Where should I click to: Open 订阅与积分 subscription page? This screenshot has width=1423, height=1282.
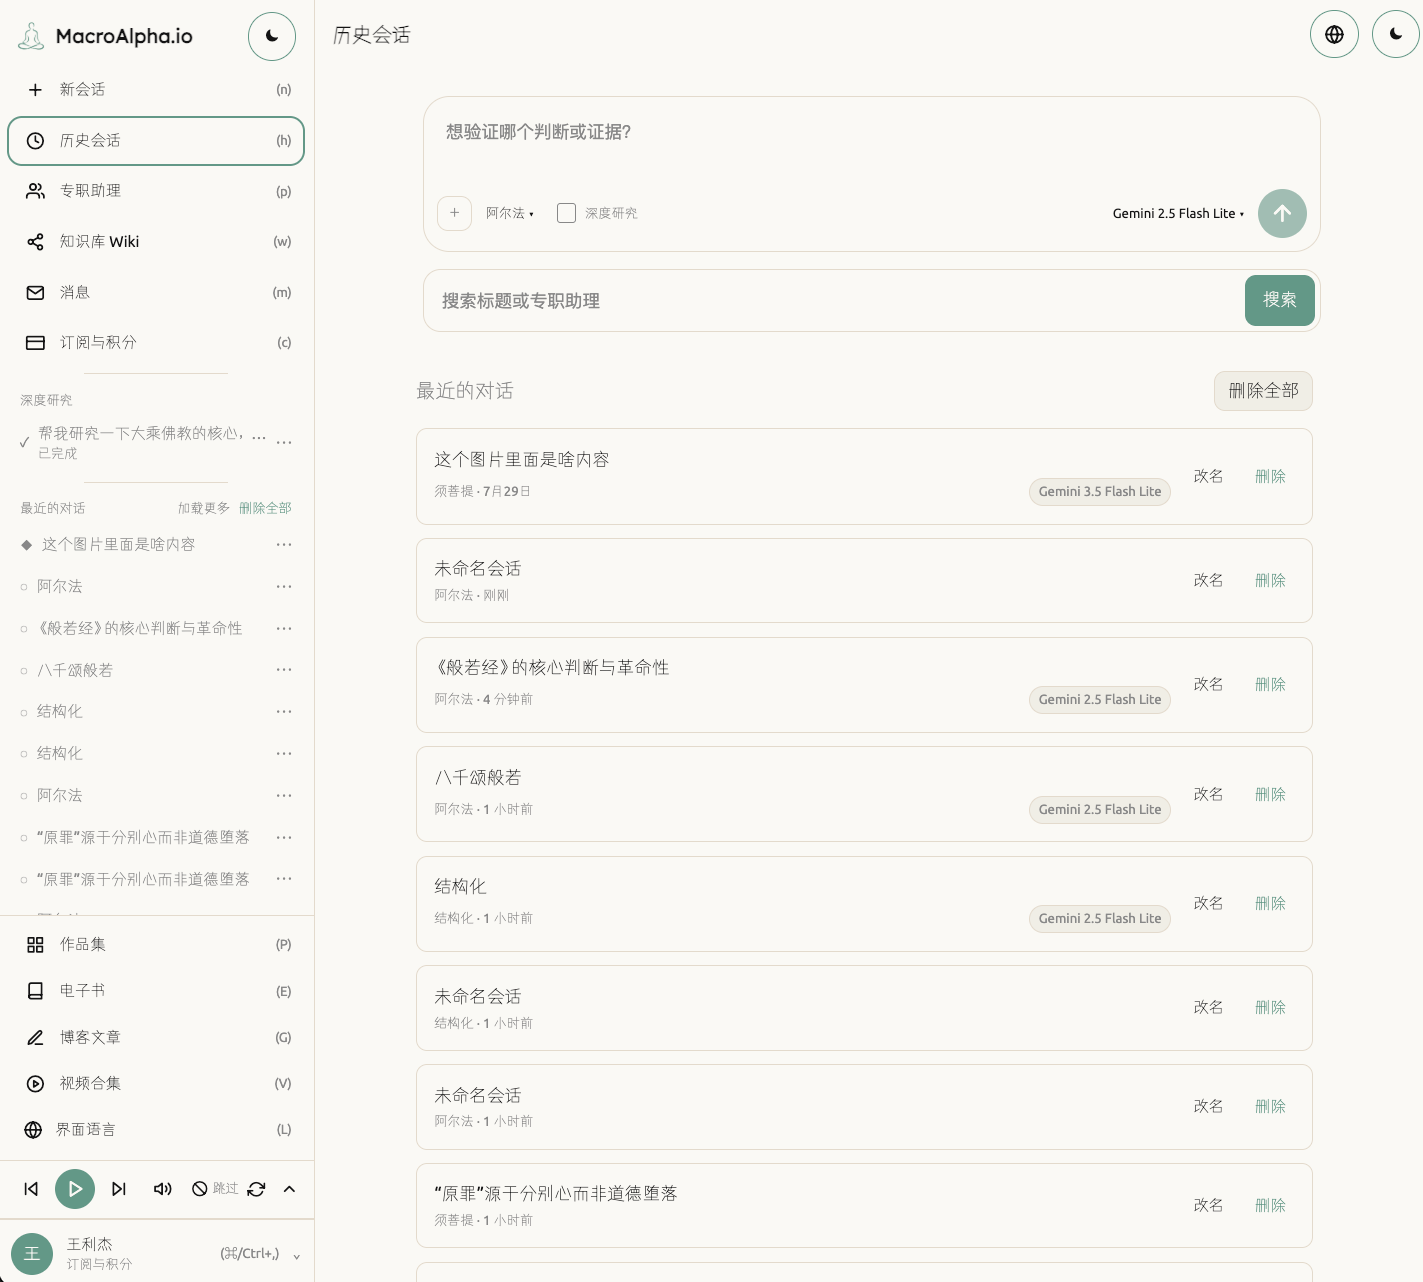(x=156, y=343)
